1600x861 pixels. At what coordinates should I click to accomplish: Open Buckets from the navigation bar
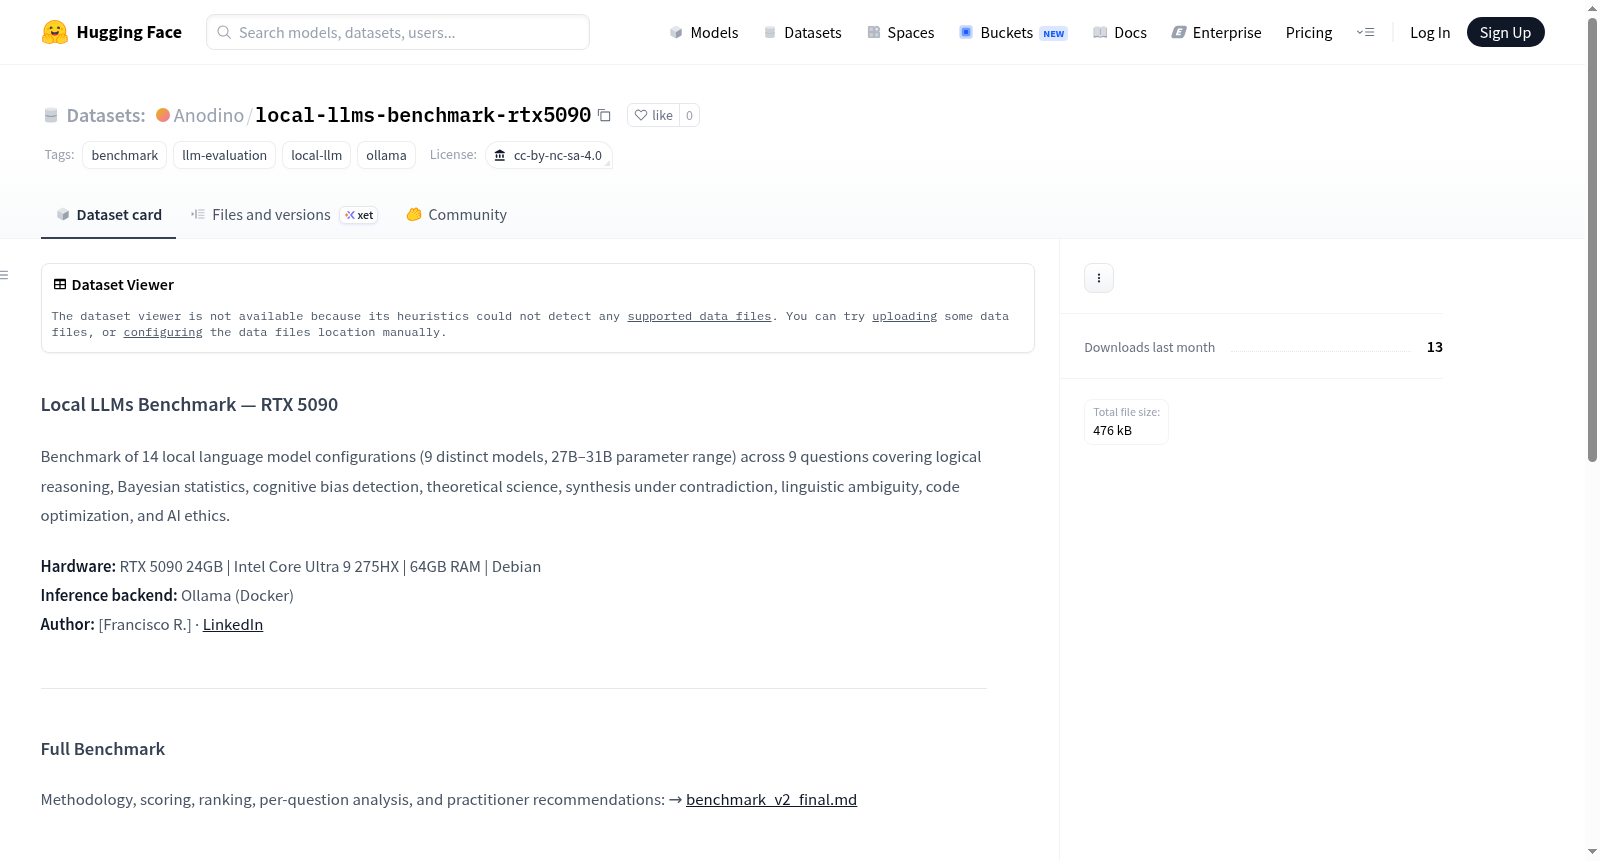1013,32
